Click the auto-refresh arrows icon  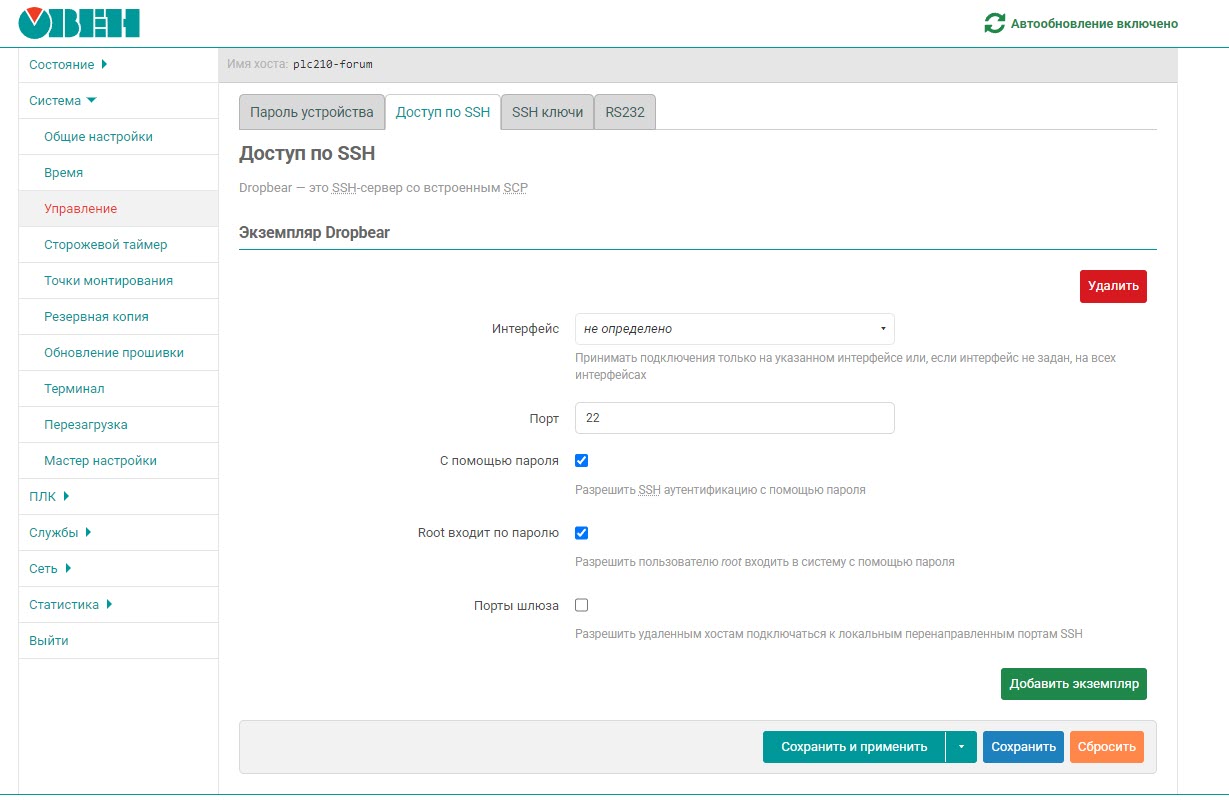[x=994, y=23]
